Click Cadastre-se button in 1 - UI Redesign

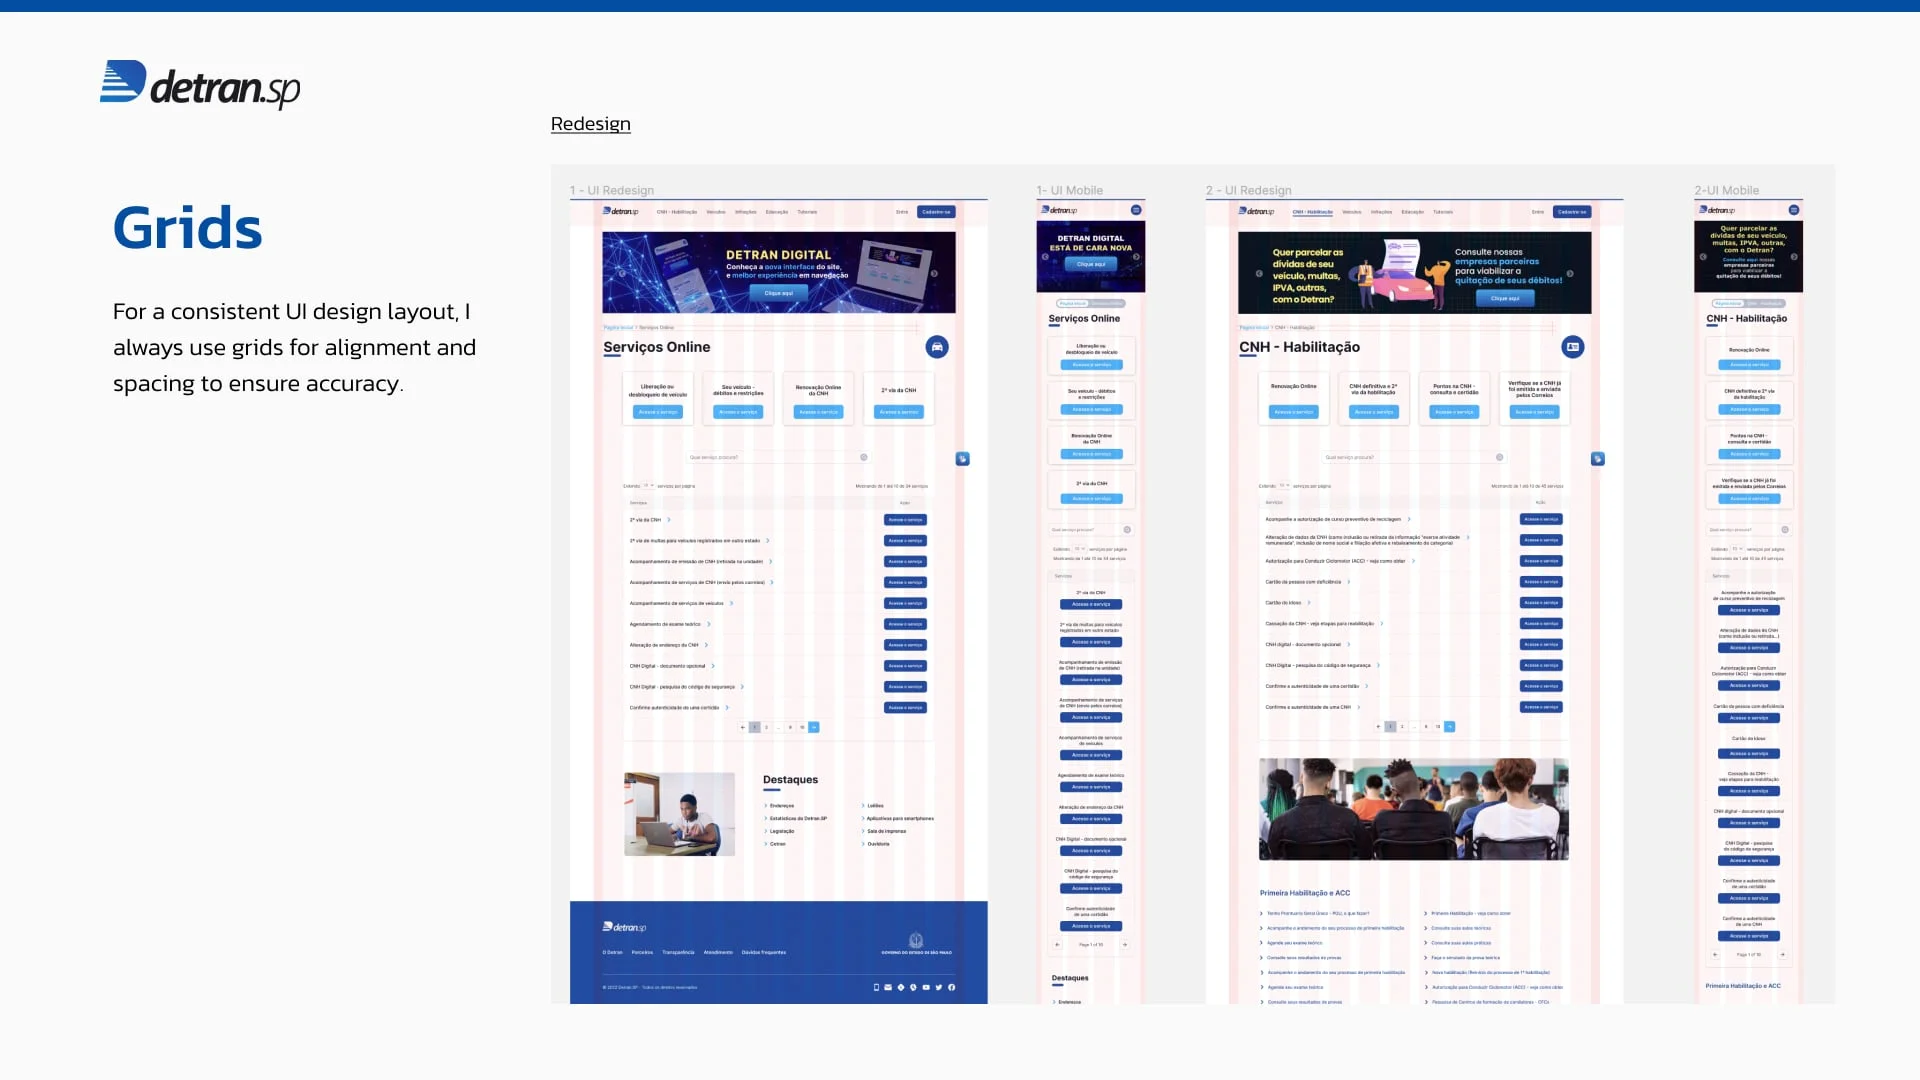tap(936, 212)
